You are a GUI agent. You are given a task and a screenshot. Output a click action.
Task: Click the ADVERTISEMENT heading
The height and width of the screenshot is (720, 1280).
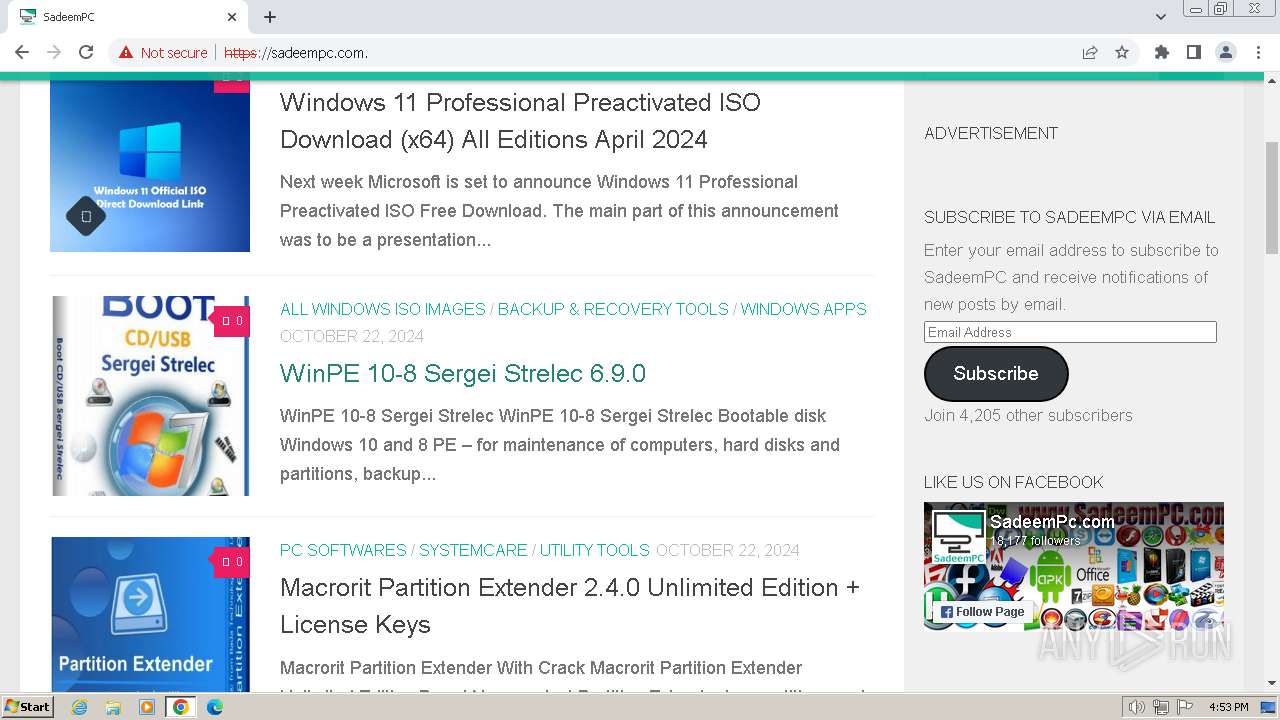point(991,133)
